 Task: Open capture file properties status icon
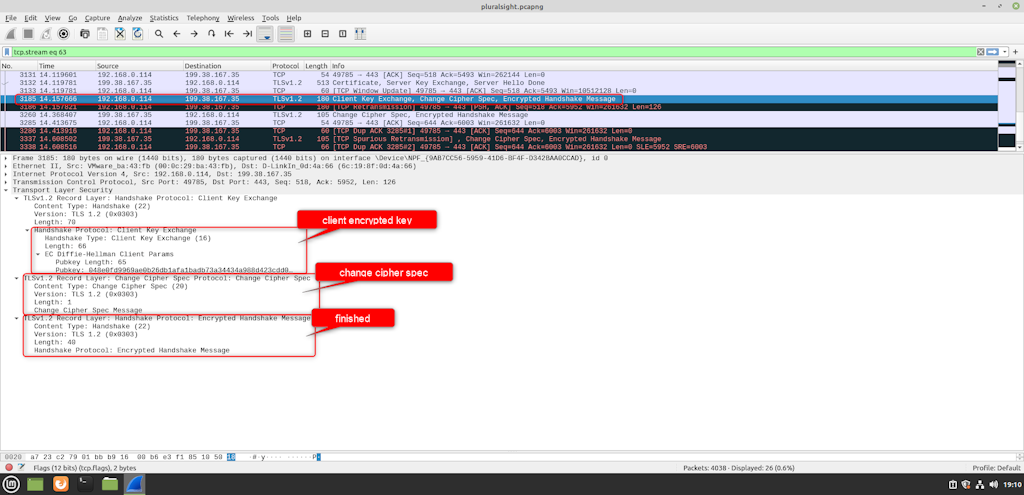22,468
